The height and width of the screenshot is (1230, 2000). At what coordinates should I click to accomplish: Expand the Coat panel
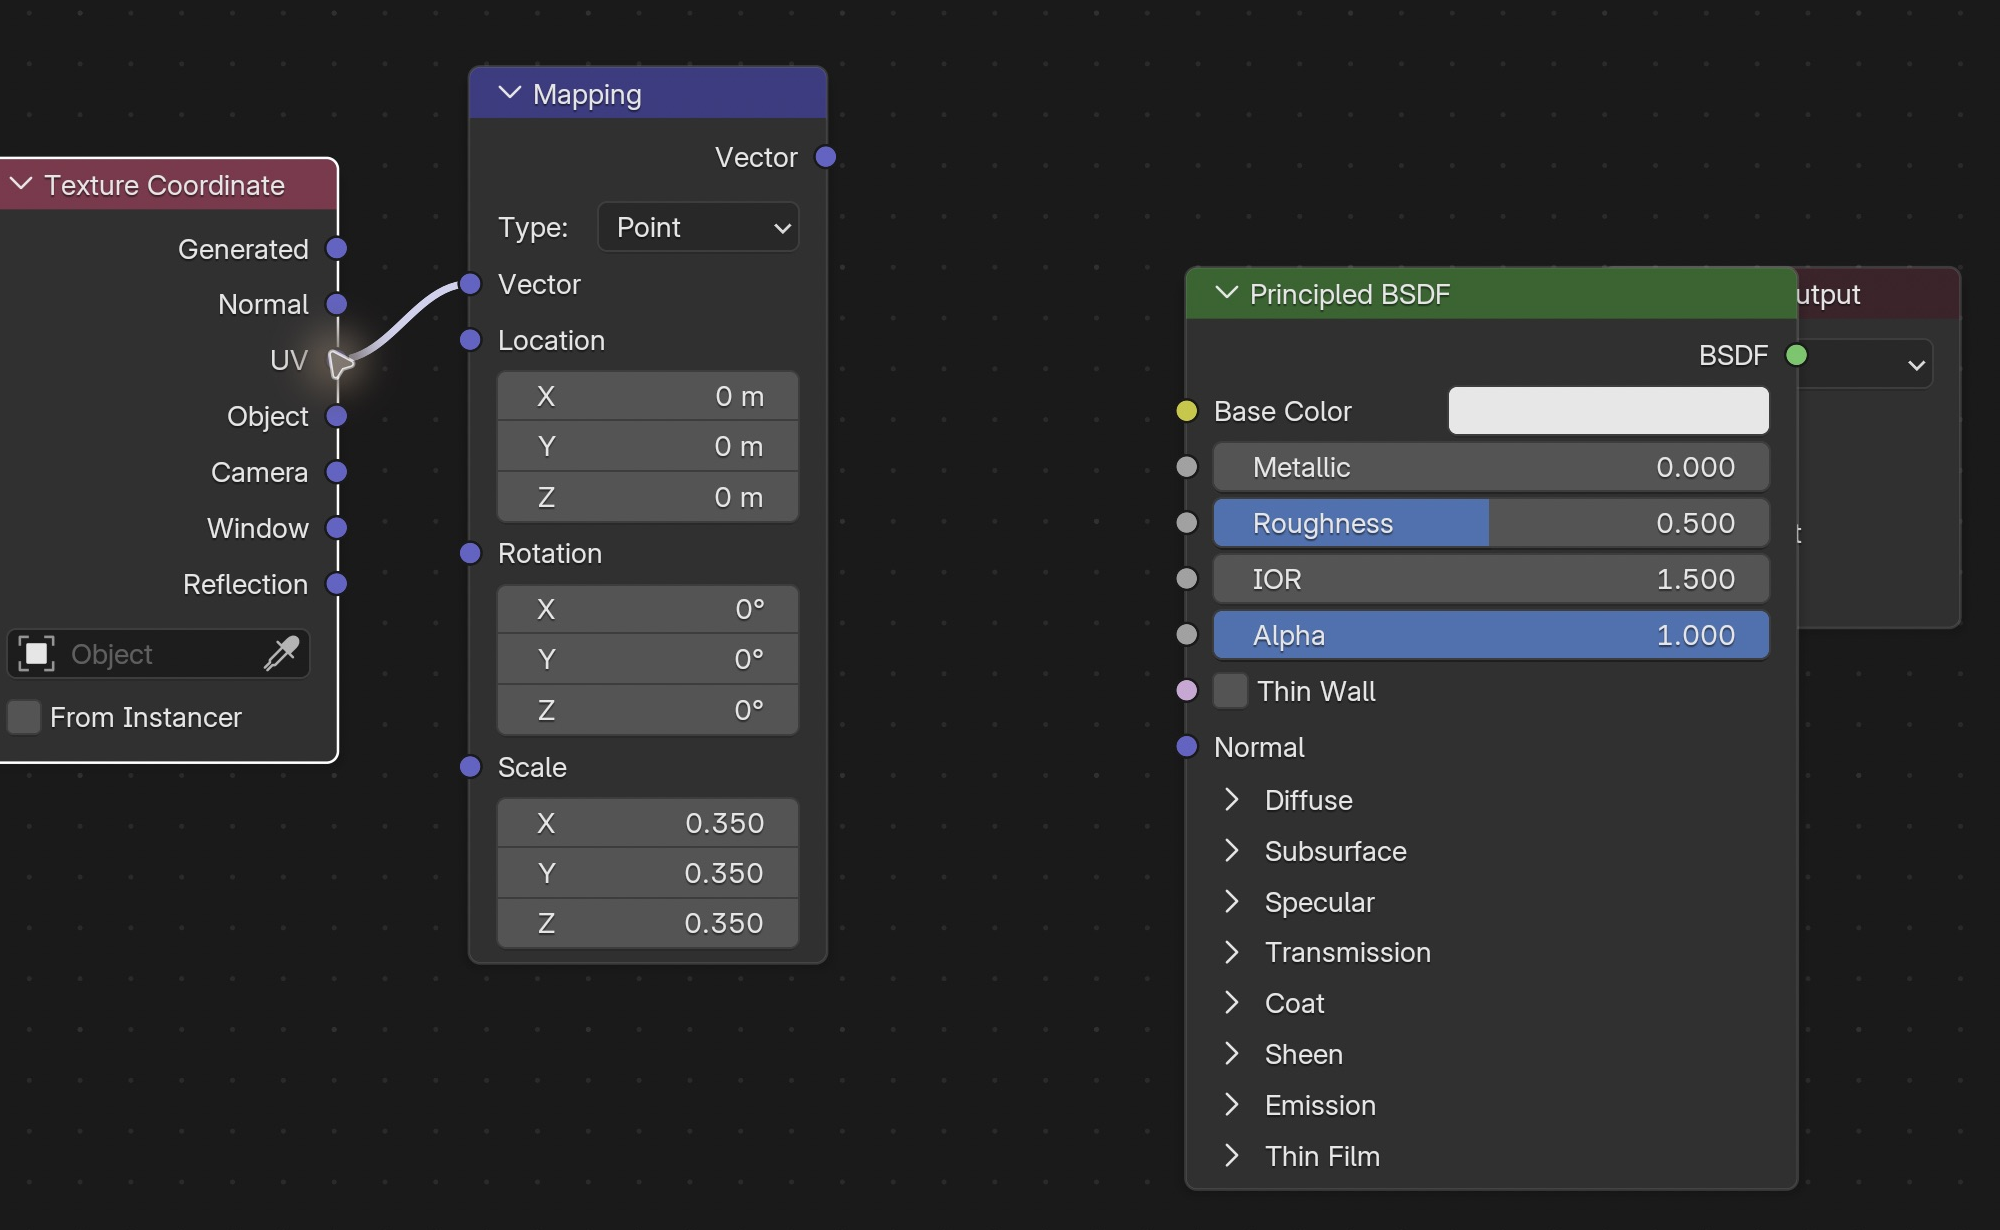(x=1232, y=1003)
